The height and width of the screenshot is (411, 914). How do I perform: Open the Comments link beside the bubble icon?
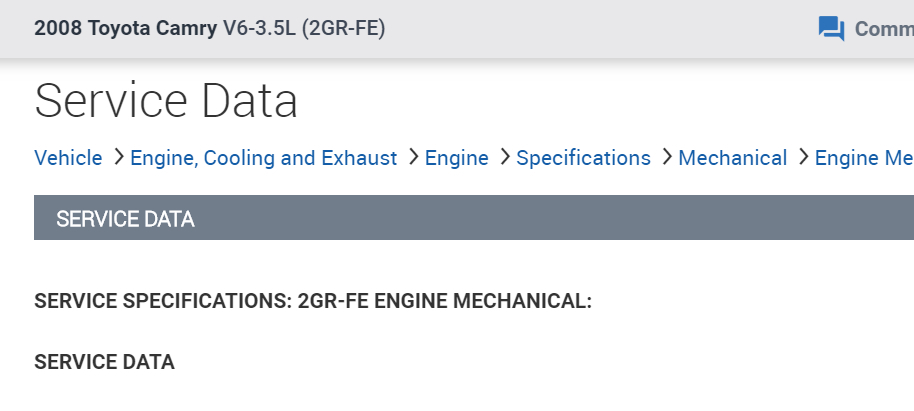(x=883, y=28)
